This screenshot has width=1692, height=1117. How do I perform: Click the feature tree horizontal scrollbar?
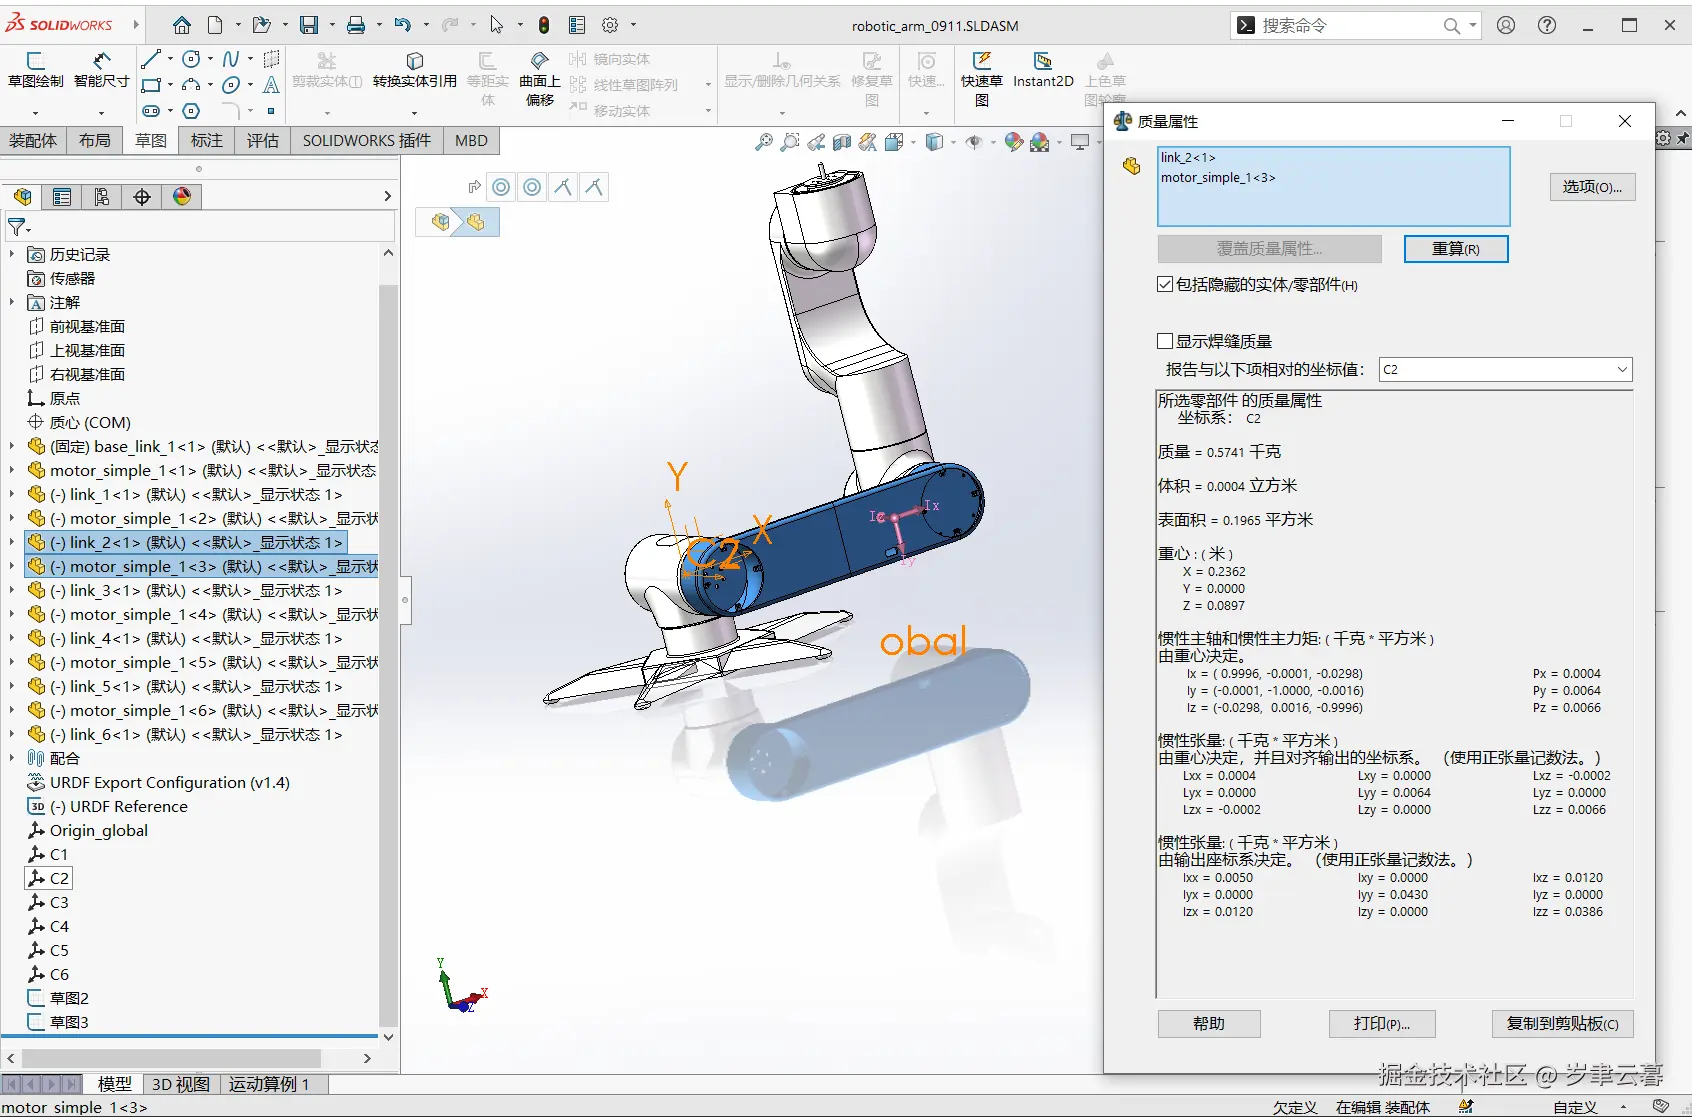[171, 1058]
